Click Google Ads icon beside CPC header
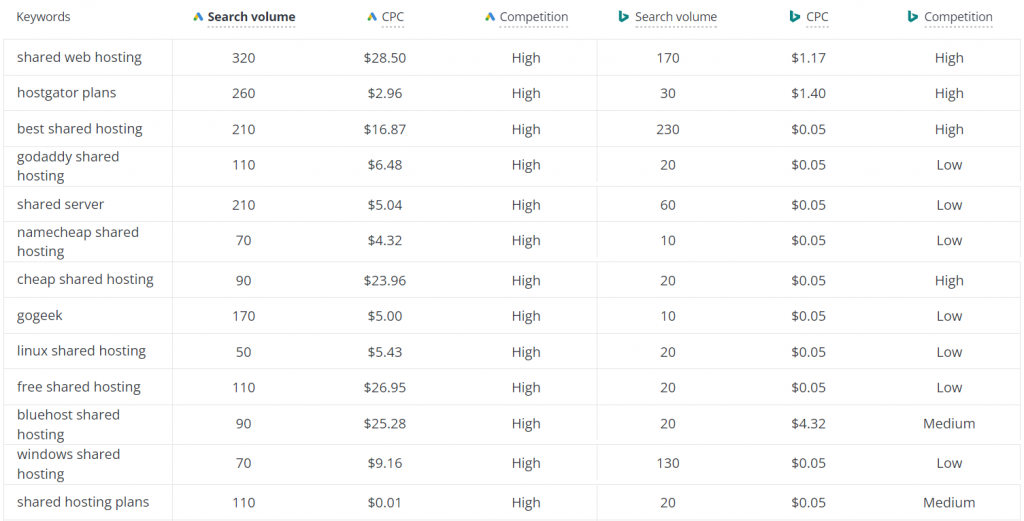The image size is (1024, 521). [372, 17]
